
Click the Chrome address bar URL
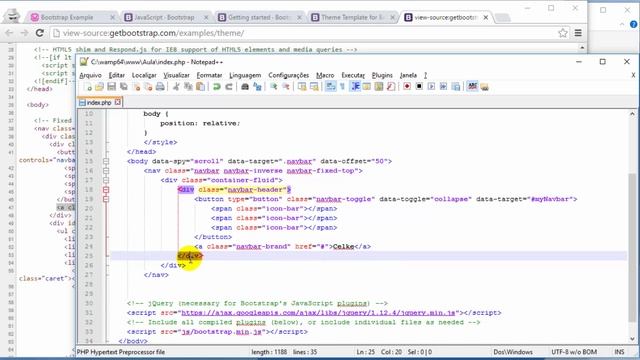coord(153,33)
